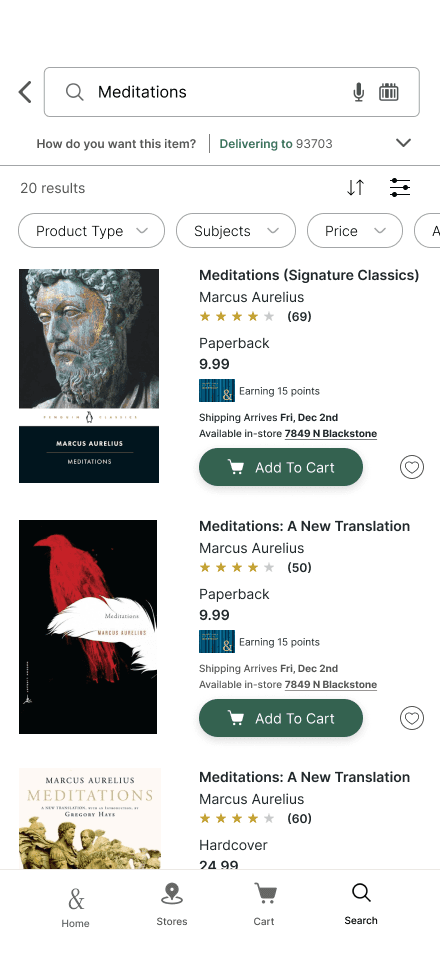Open the filter sliders icon
This screenshot has width=440, height=956.
400,188
